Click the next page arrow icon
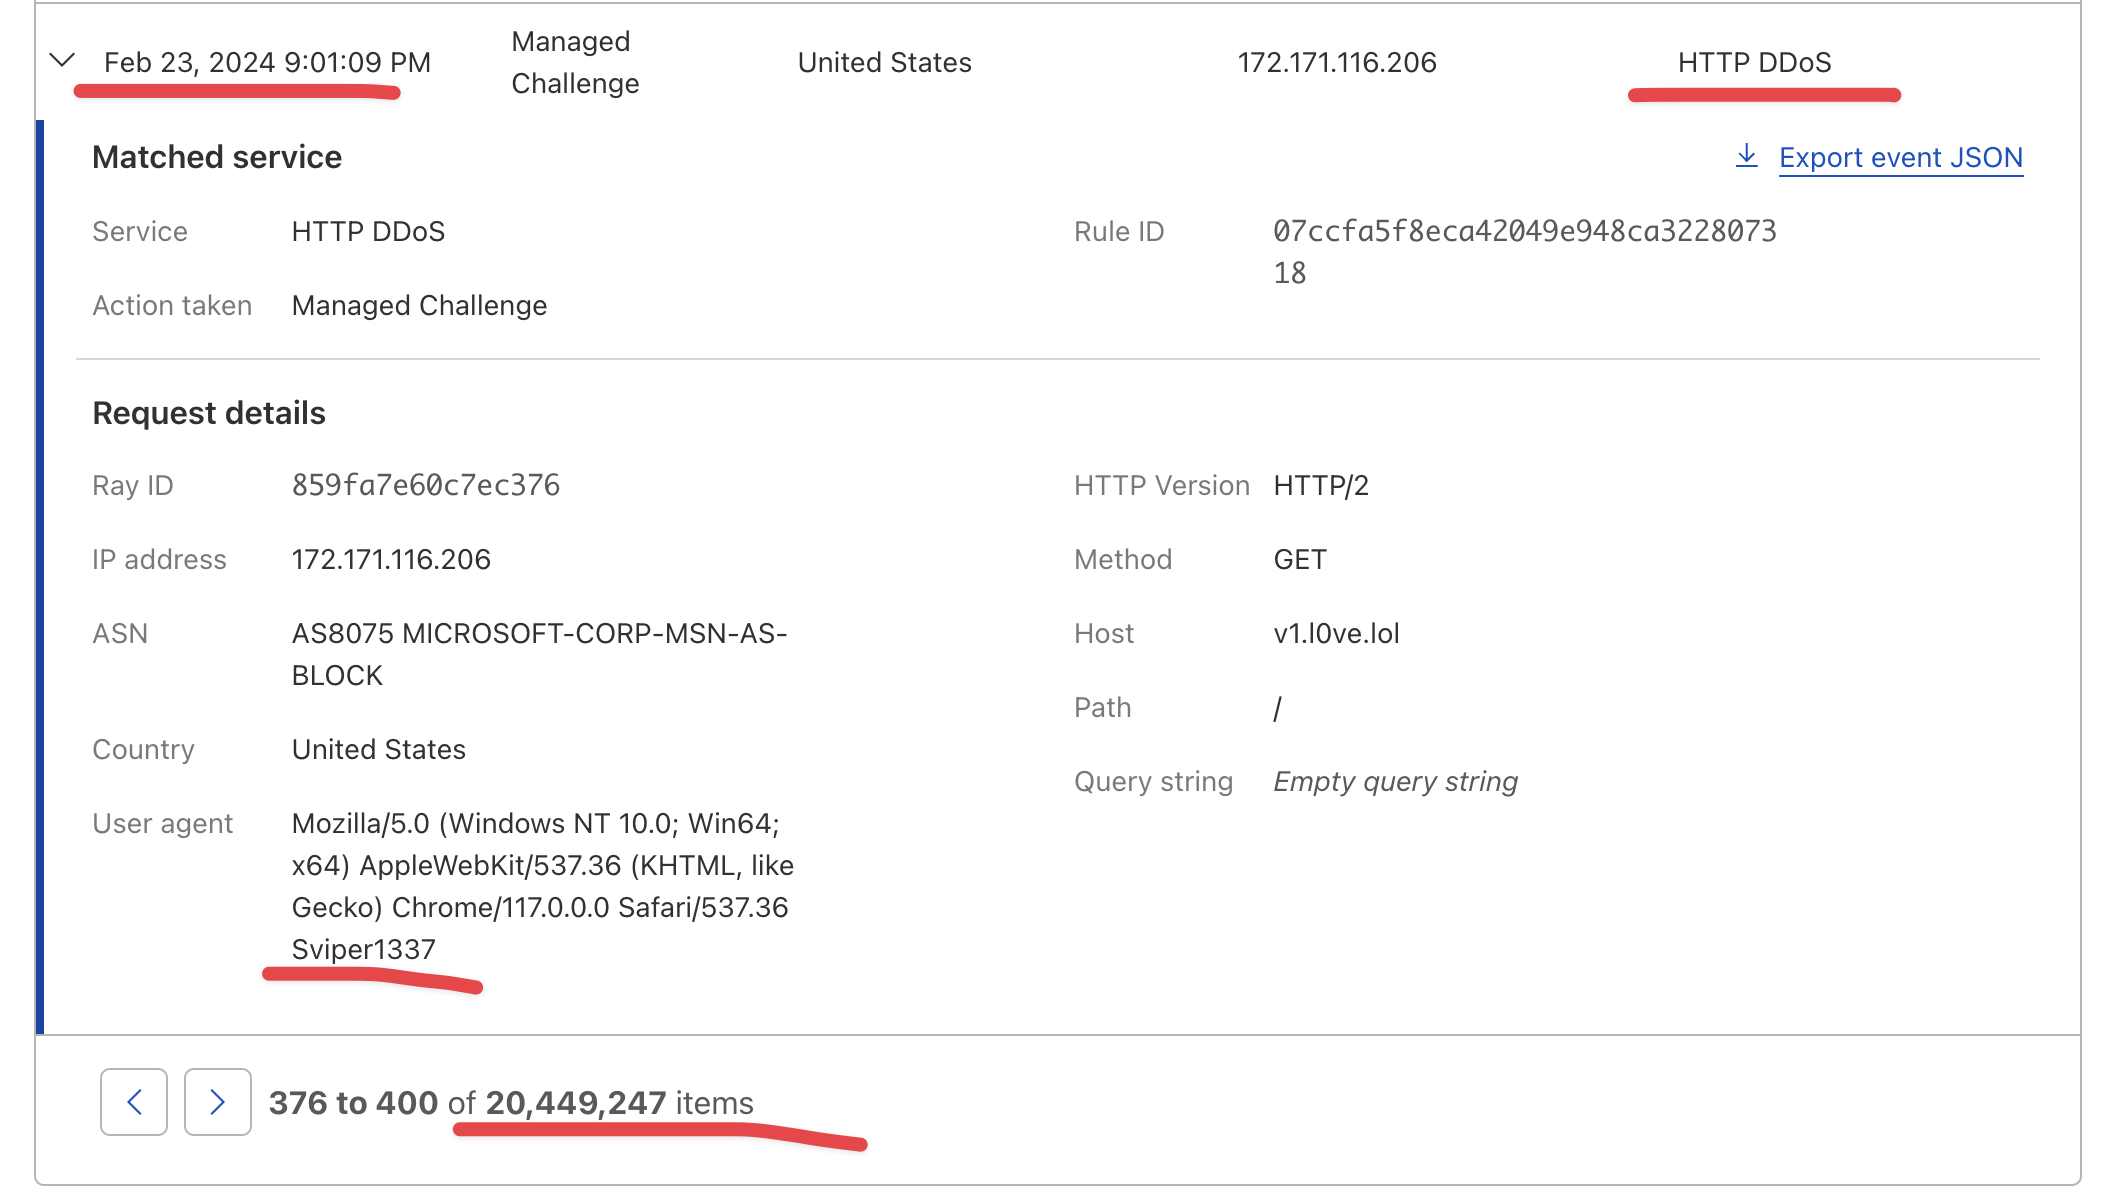This screenshot has width=2124, height=1194. 216,1102
